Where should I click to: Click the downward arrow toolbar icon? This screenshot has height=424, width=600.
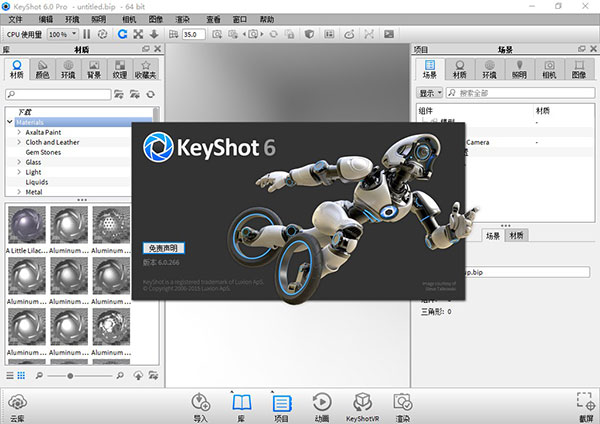tap(154, 34)
